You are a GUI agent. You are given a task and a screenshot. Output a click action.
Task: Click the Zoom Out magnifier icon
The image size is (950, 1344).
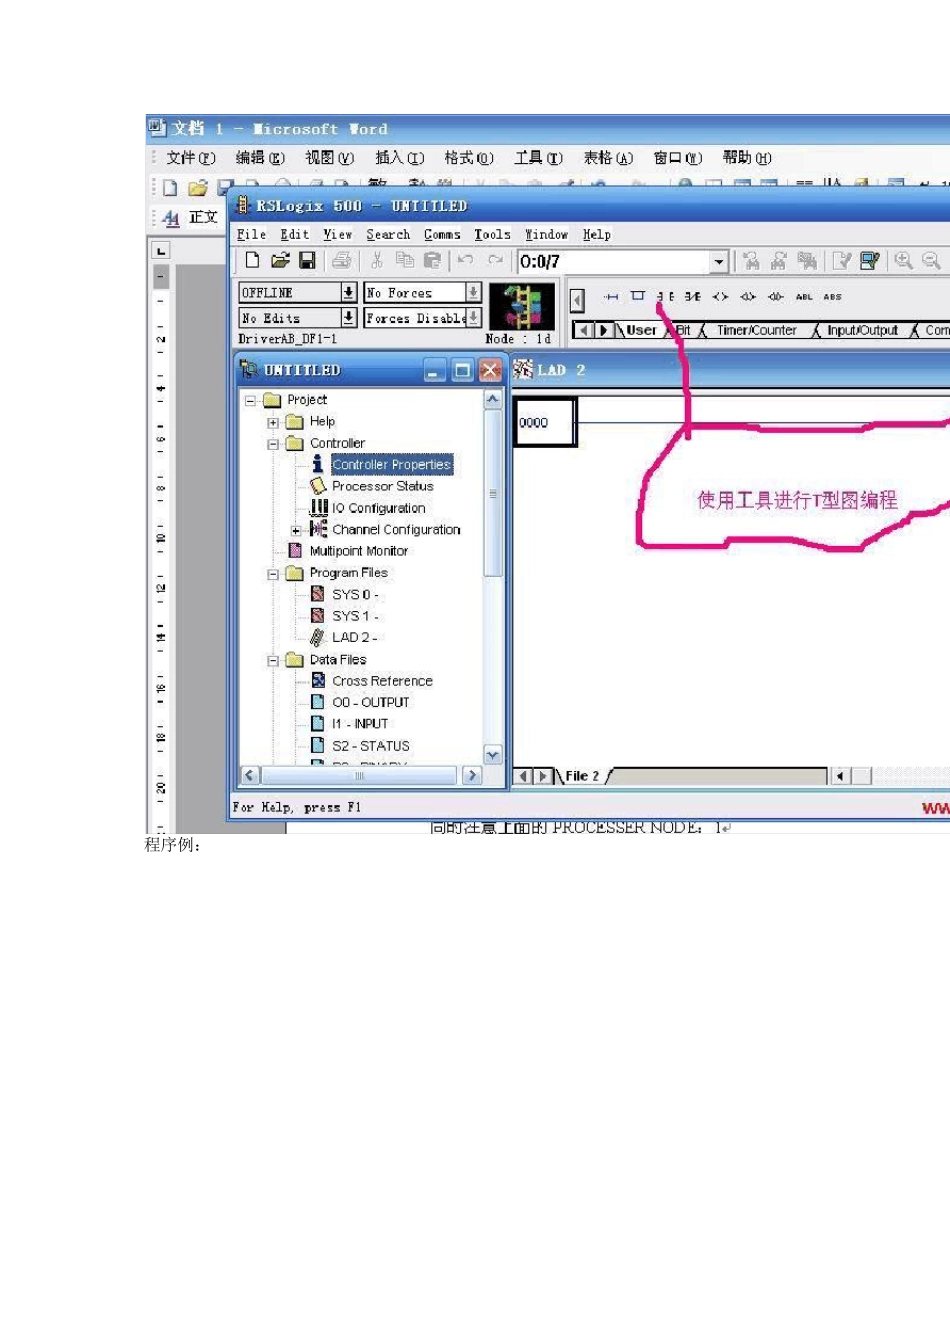pos(931,261)
